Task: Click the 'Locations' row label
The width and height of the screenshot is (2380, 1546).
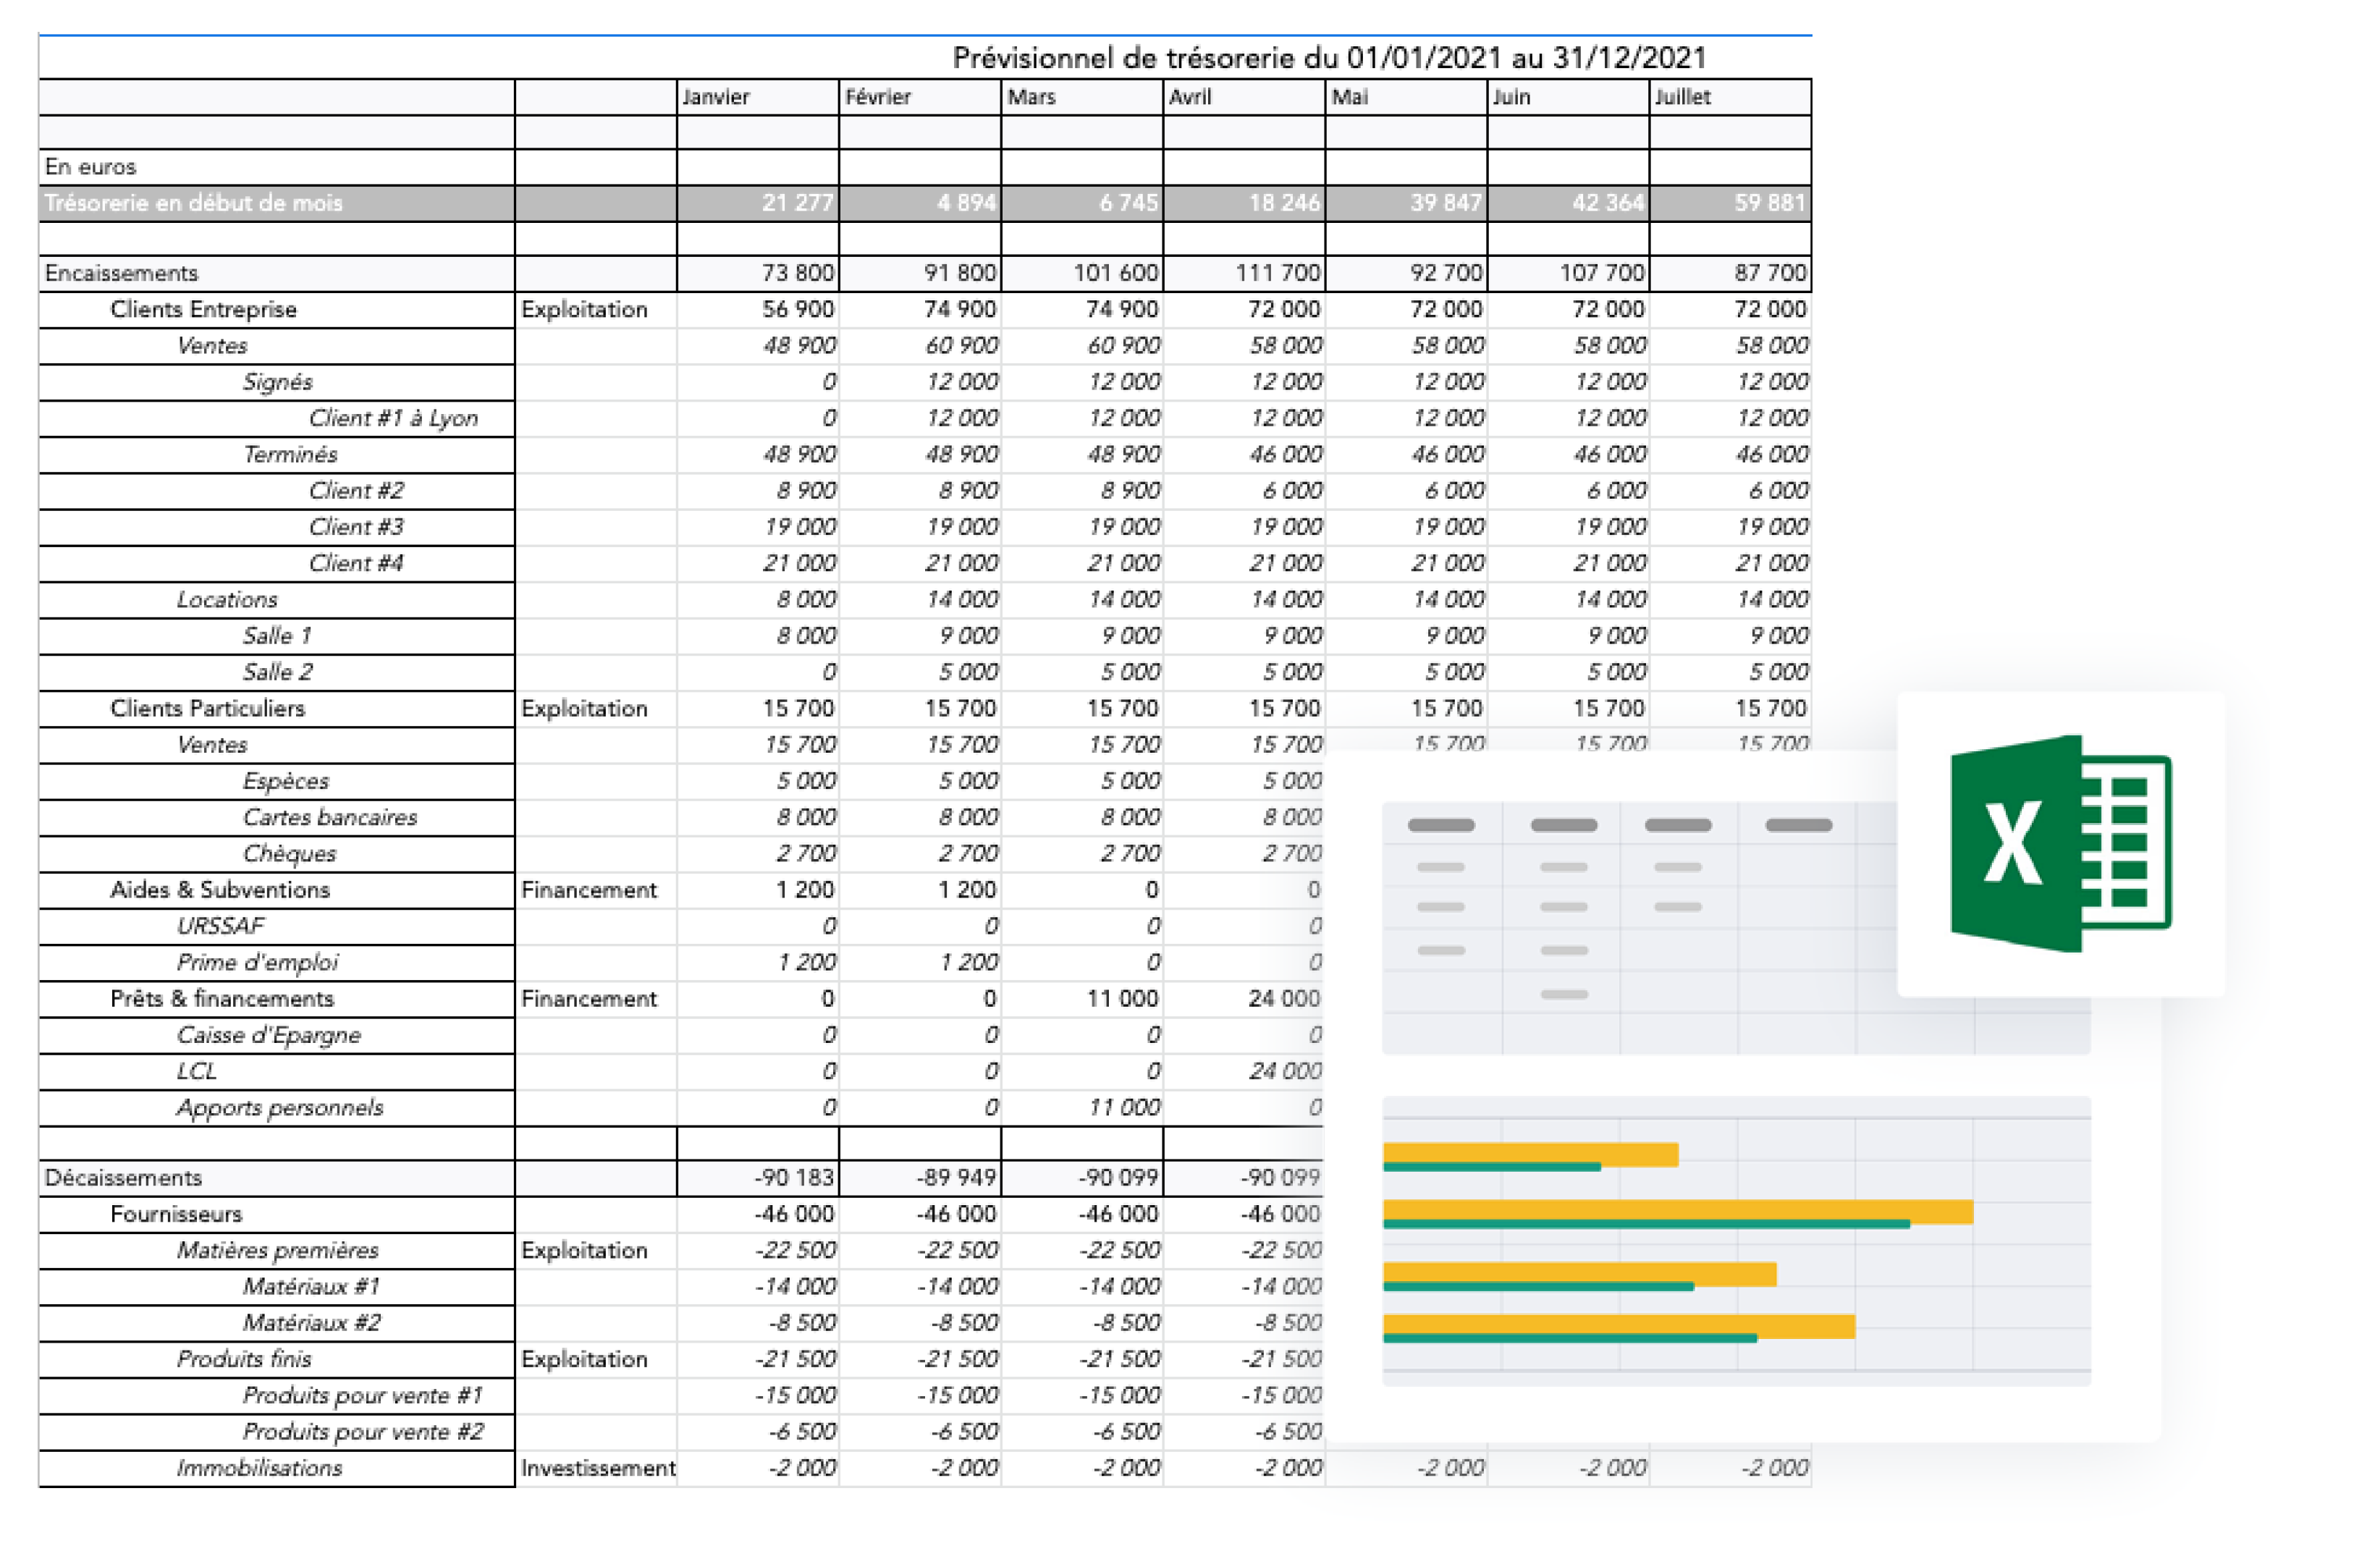Action: coord(277,600)
